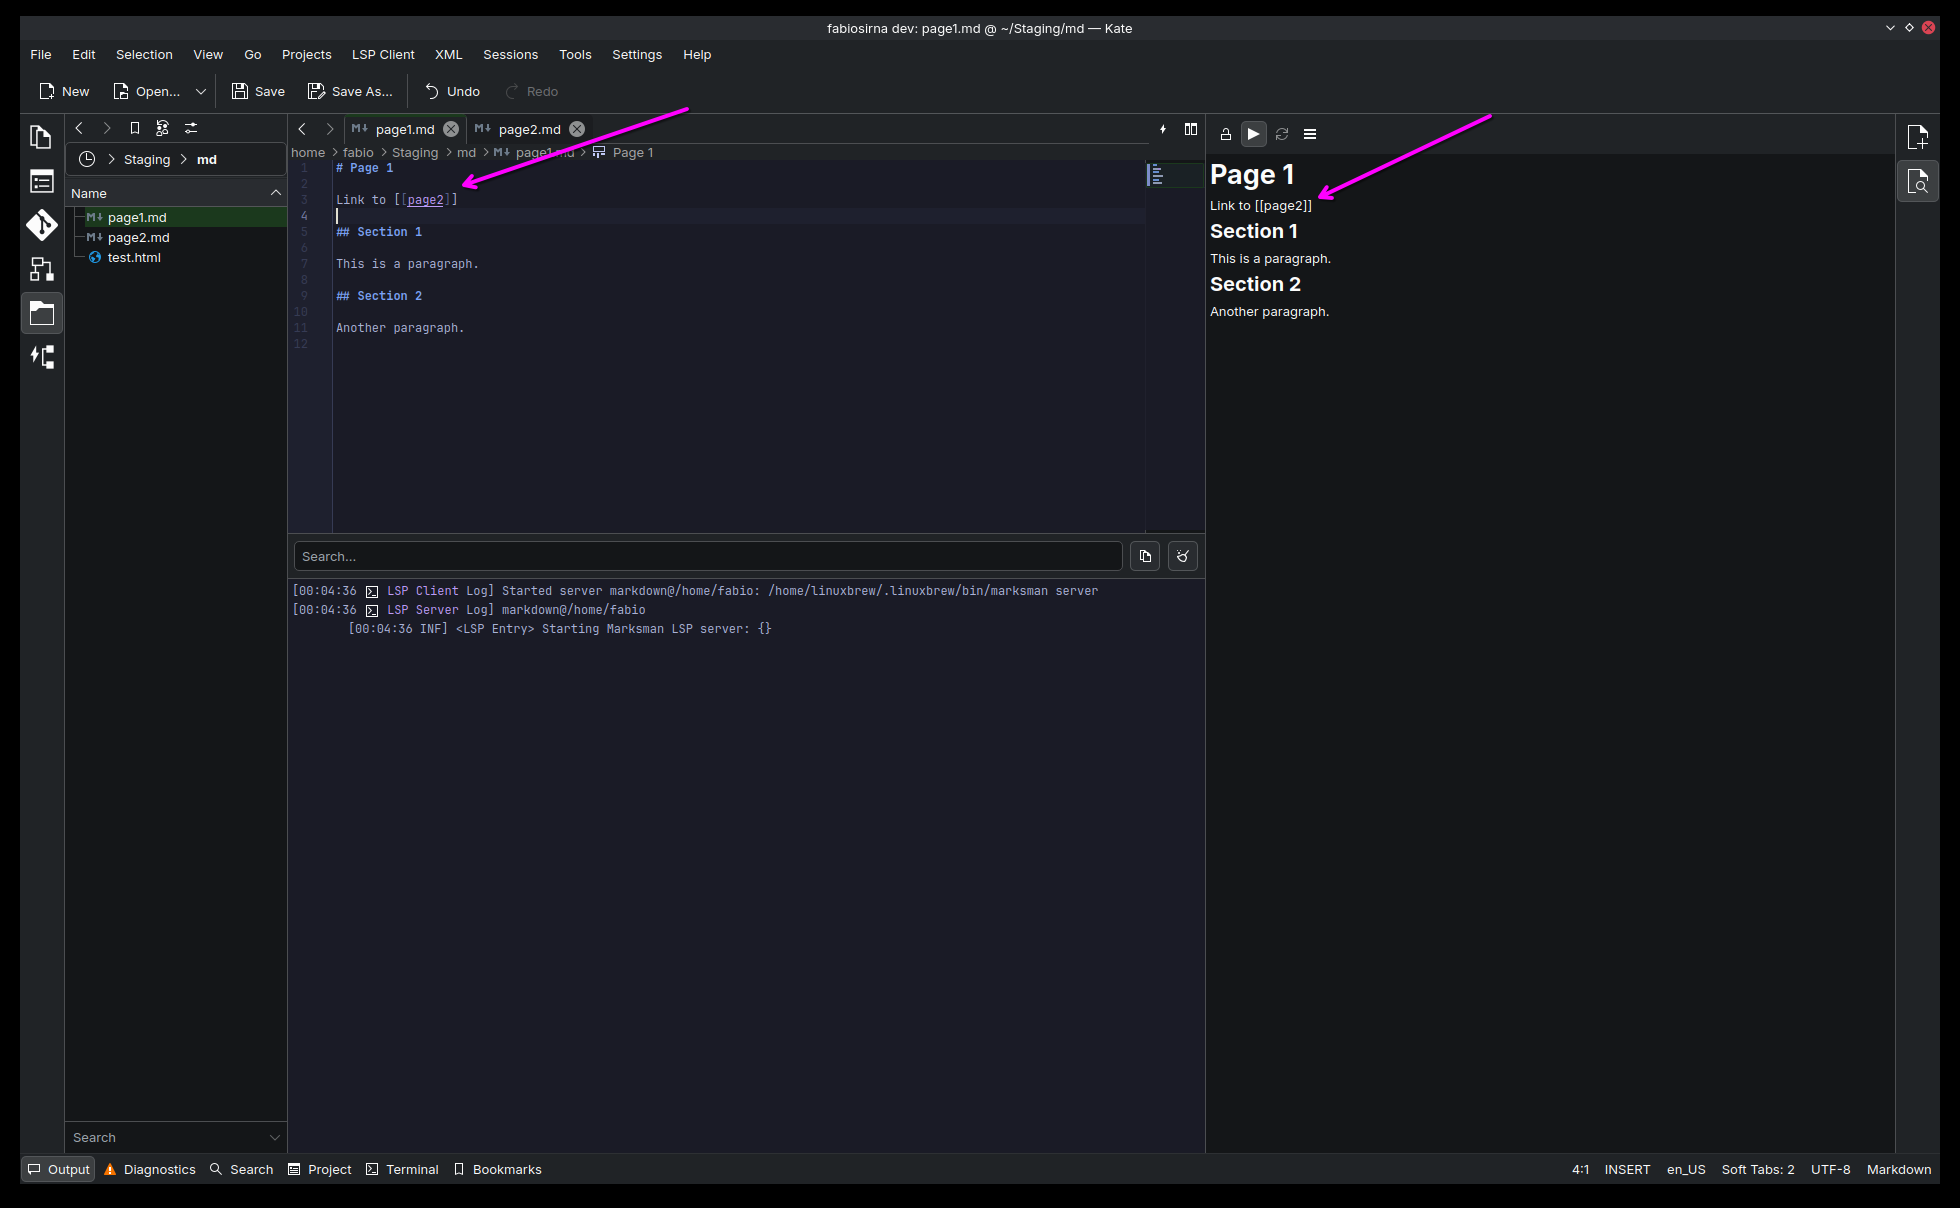Click the bookmark icon in file browser toolbar
The image size is (1960, 1208).
tap(135, 128)
